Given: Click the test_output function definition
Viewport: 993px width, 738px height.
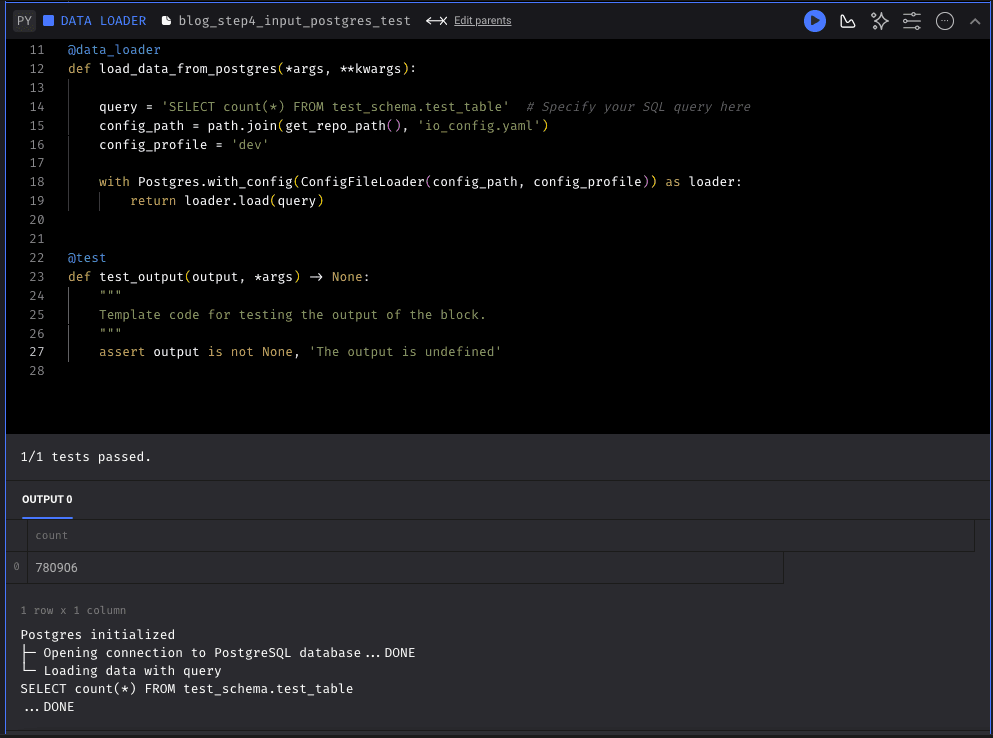Looking at the screenshot, I should (218, 277).
